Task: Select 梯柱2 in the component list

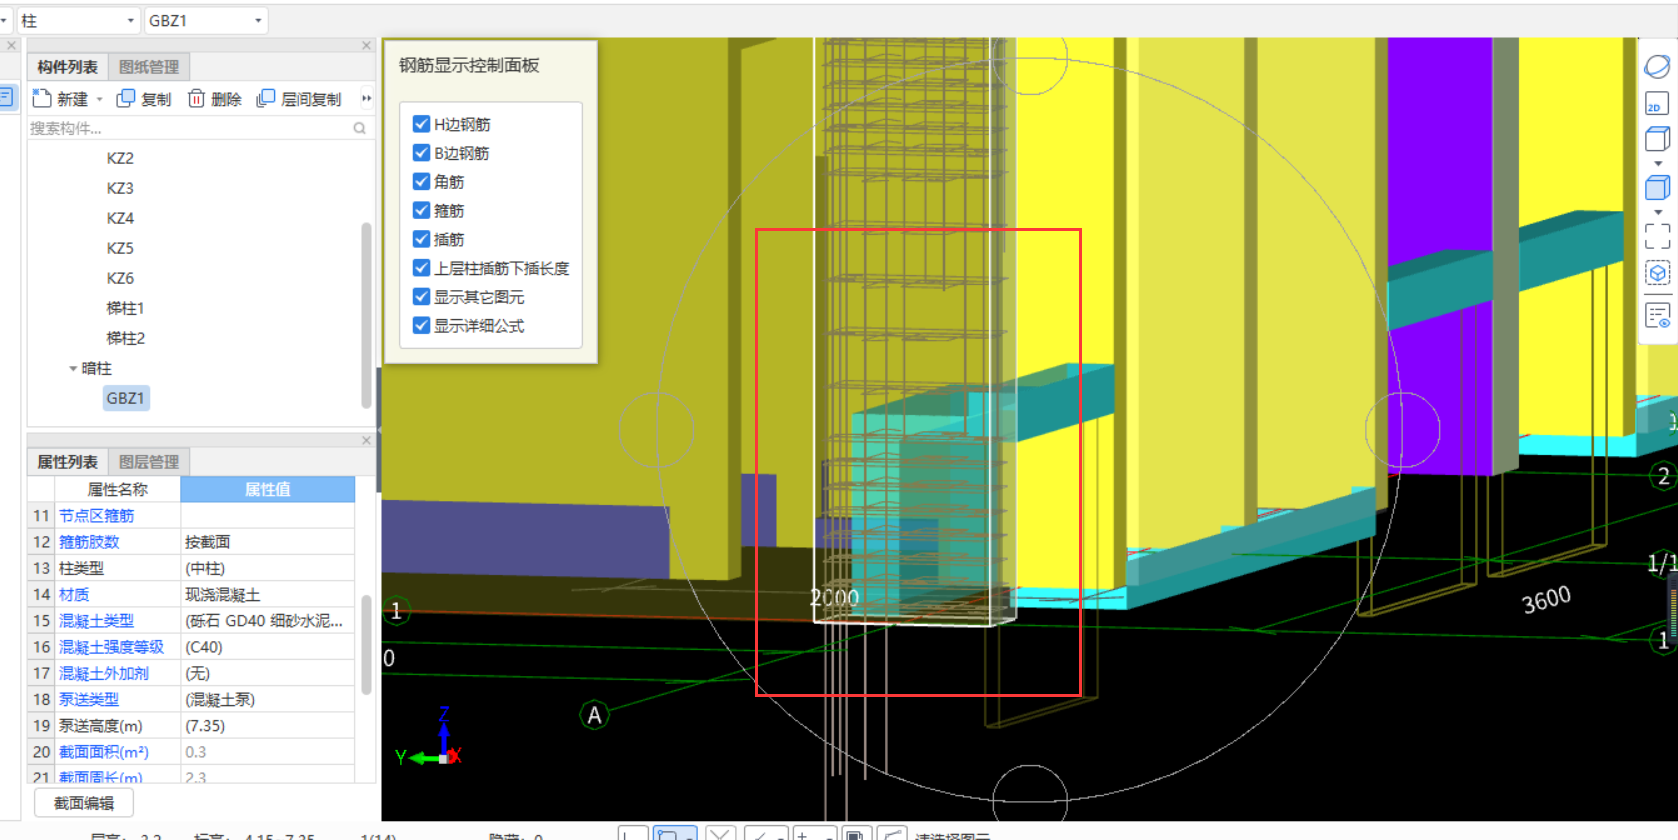Action: 125,338
